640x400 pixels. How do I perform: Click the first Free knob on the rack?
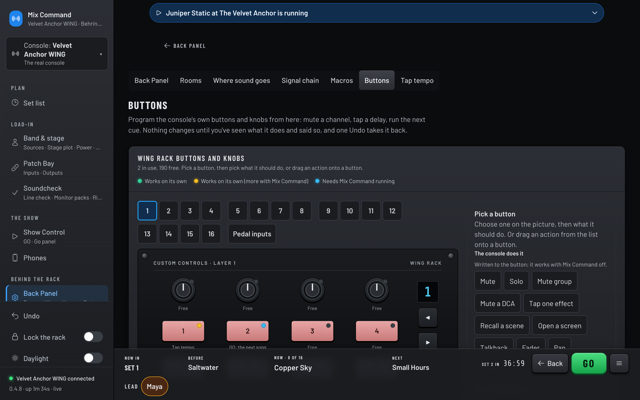183,290
